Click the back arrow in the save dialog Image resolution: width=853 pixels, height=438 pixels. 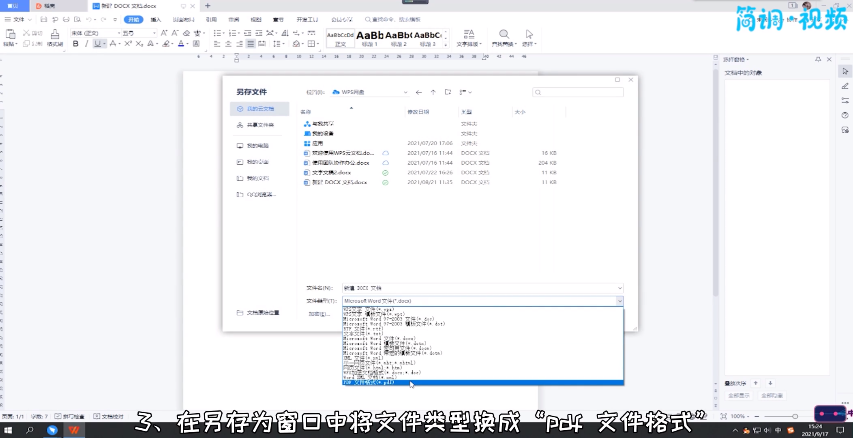tap(419, 91)
